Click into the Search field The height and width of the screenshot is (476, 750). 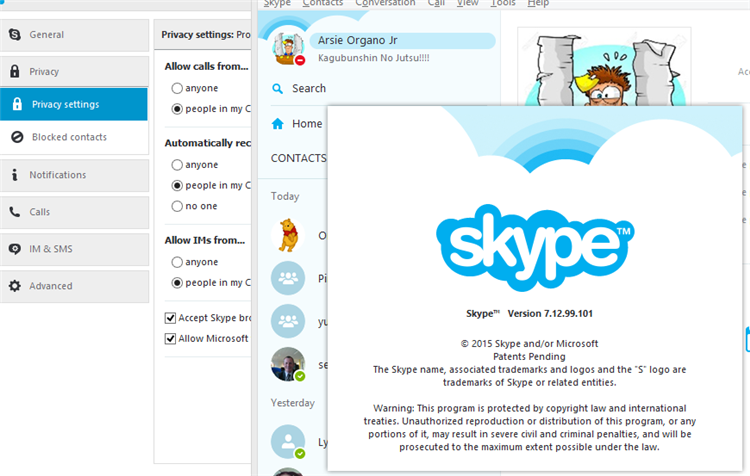[x=309, y=89]
